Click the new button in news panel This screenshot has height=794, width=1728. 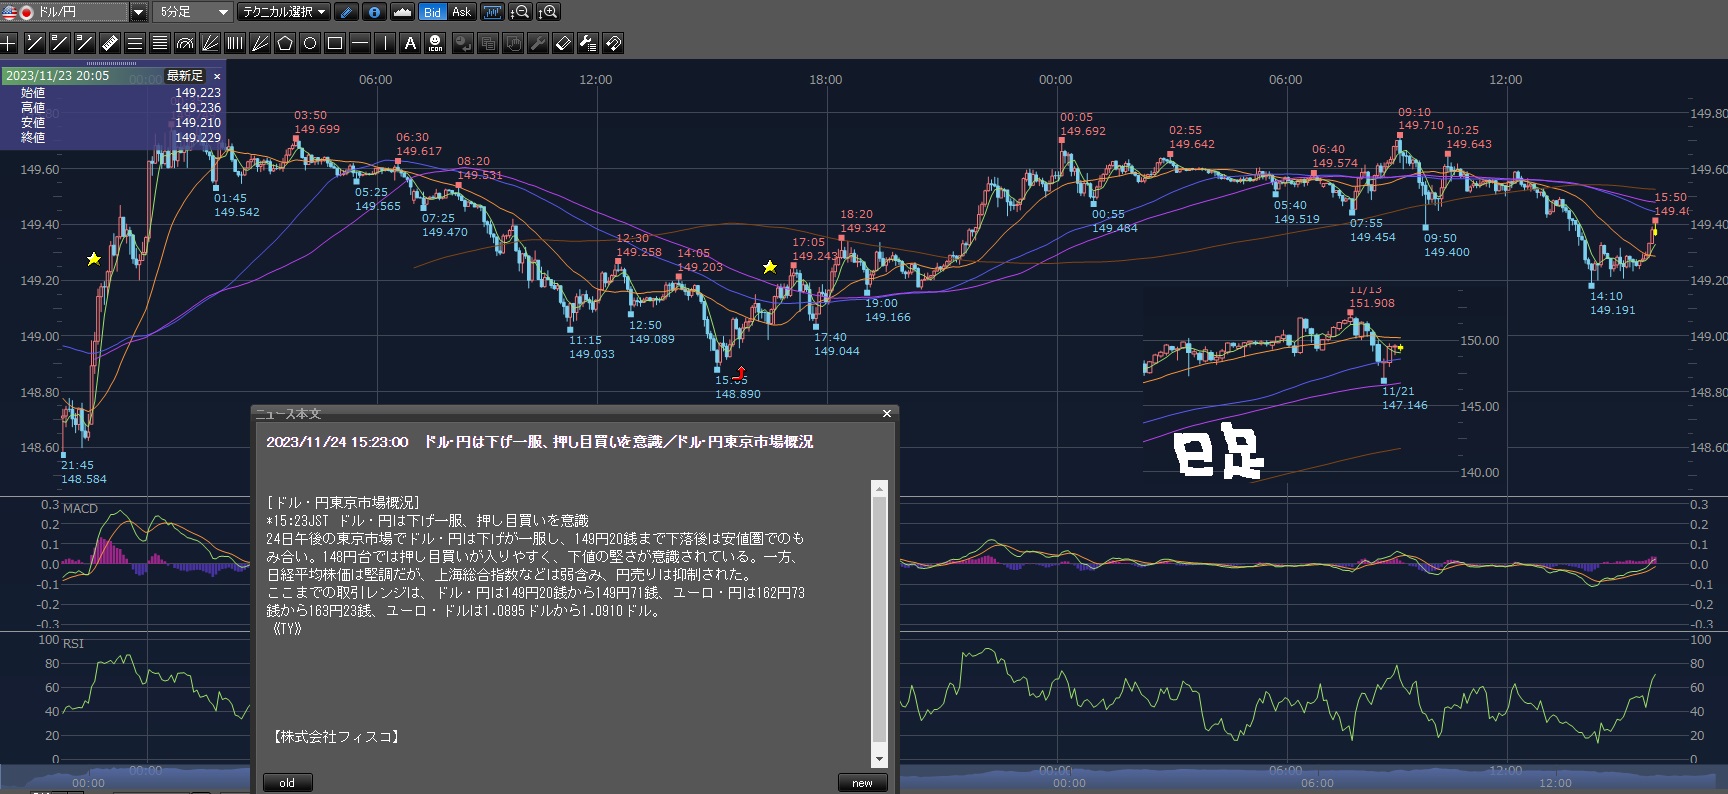[862, 783]
